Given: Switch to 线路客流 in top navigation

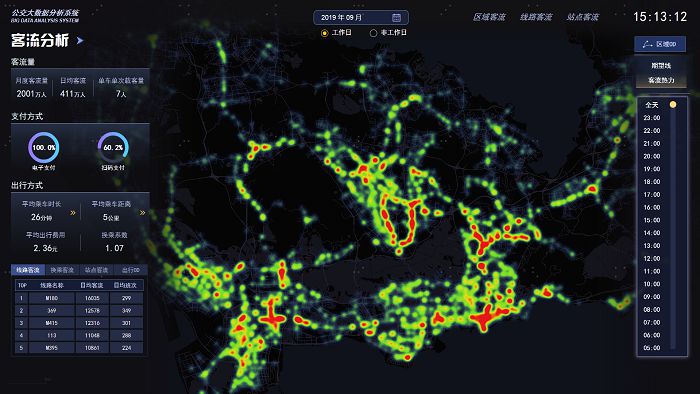Looking at the screenshot, I should point(536,17).
